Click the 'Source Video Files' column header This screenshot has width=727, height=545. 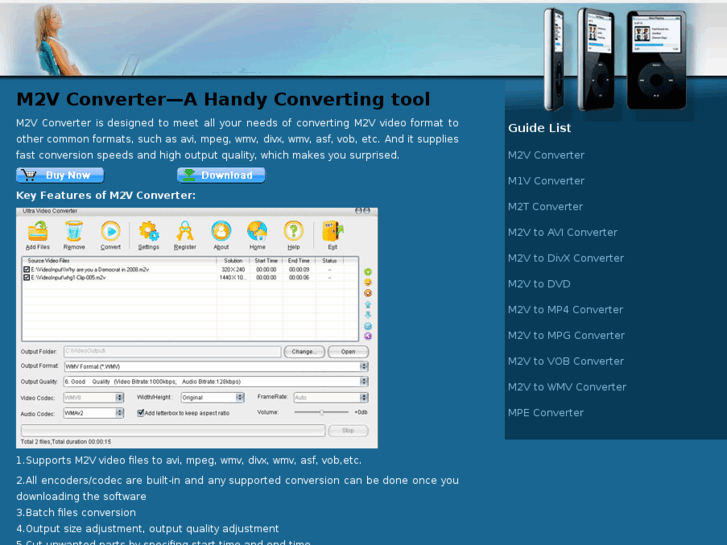click(119, 261)
